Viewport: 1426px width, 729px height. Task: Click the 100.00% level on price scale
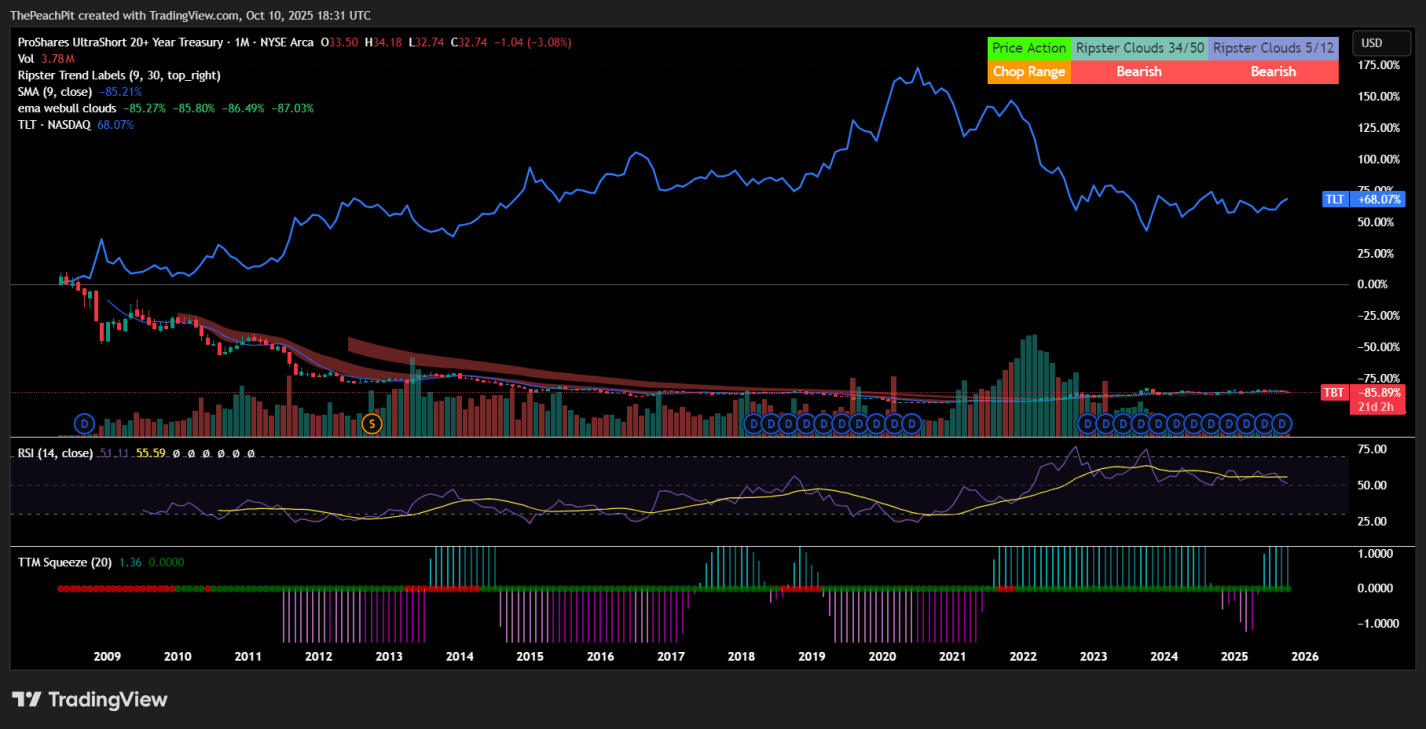(x=1376, y=159)
